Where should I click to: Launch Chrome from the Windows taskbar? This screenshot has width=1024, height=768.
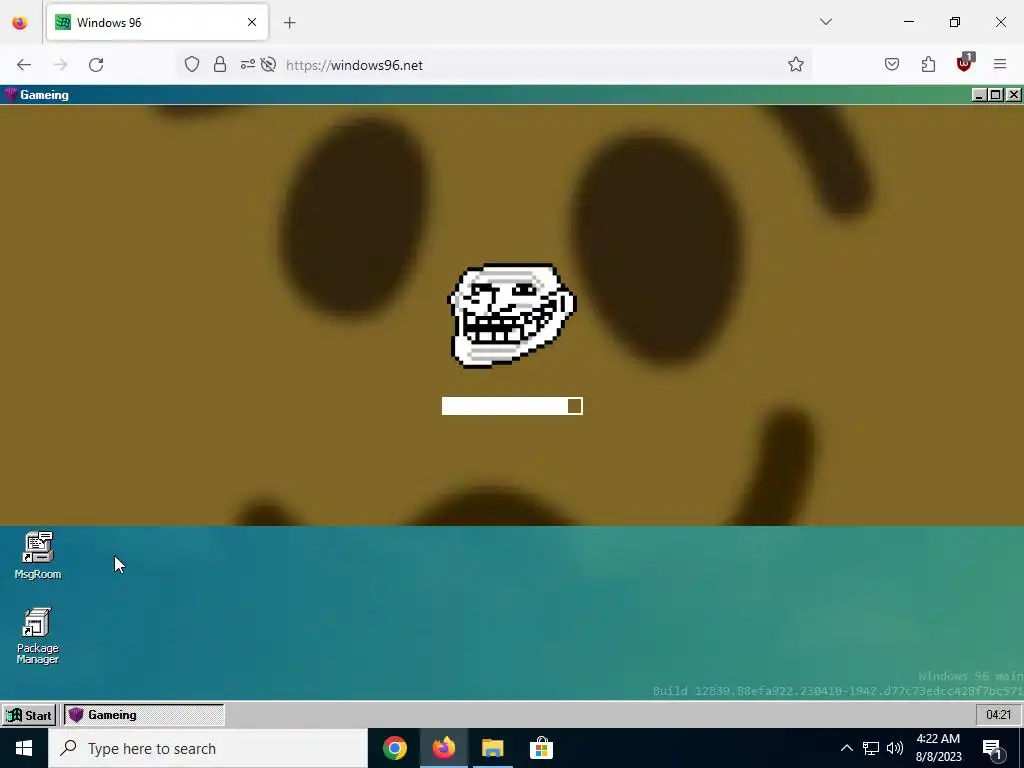(394, 748)
